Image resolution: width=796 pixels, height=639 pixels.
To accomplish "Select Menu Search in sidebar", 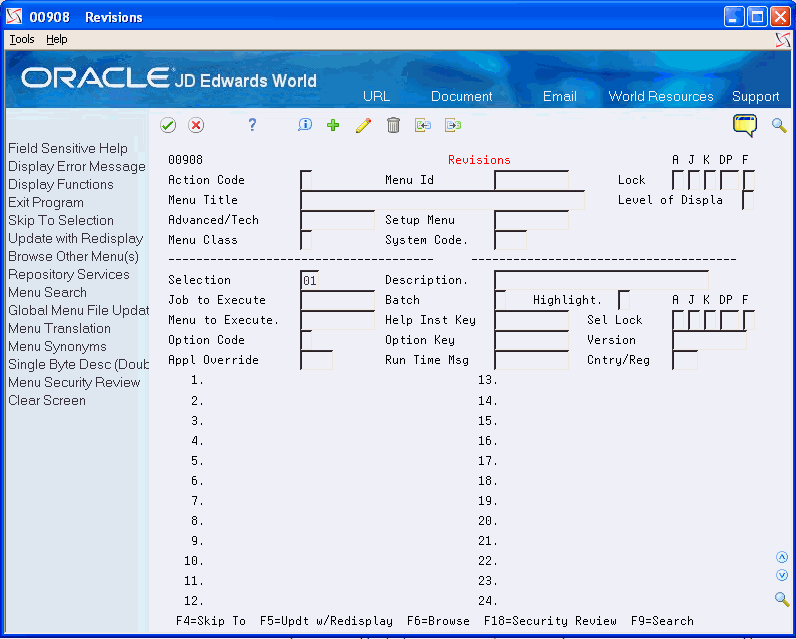I will coord(47,292).
